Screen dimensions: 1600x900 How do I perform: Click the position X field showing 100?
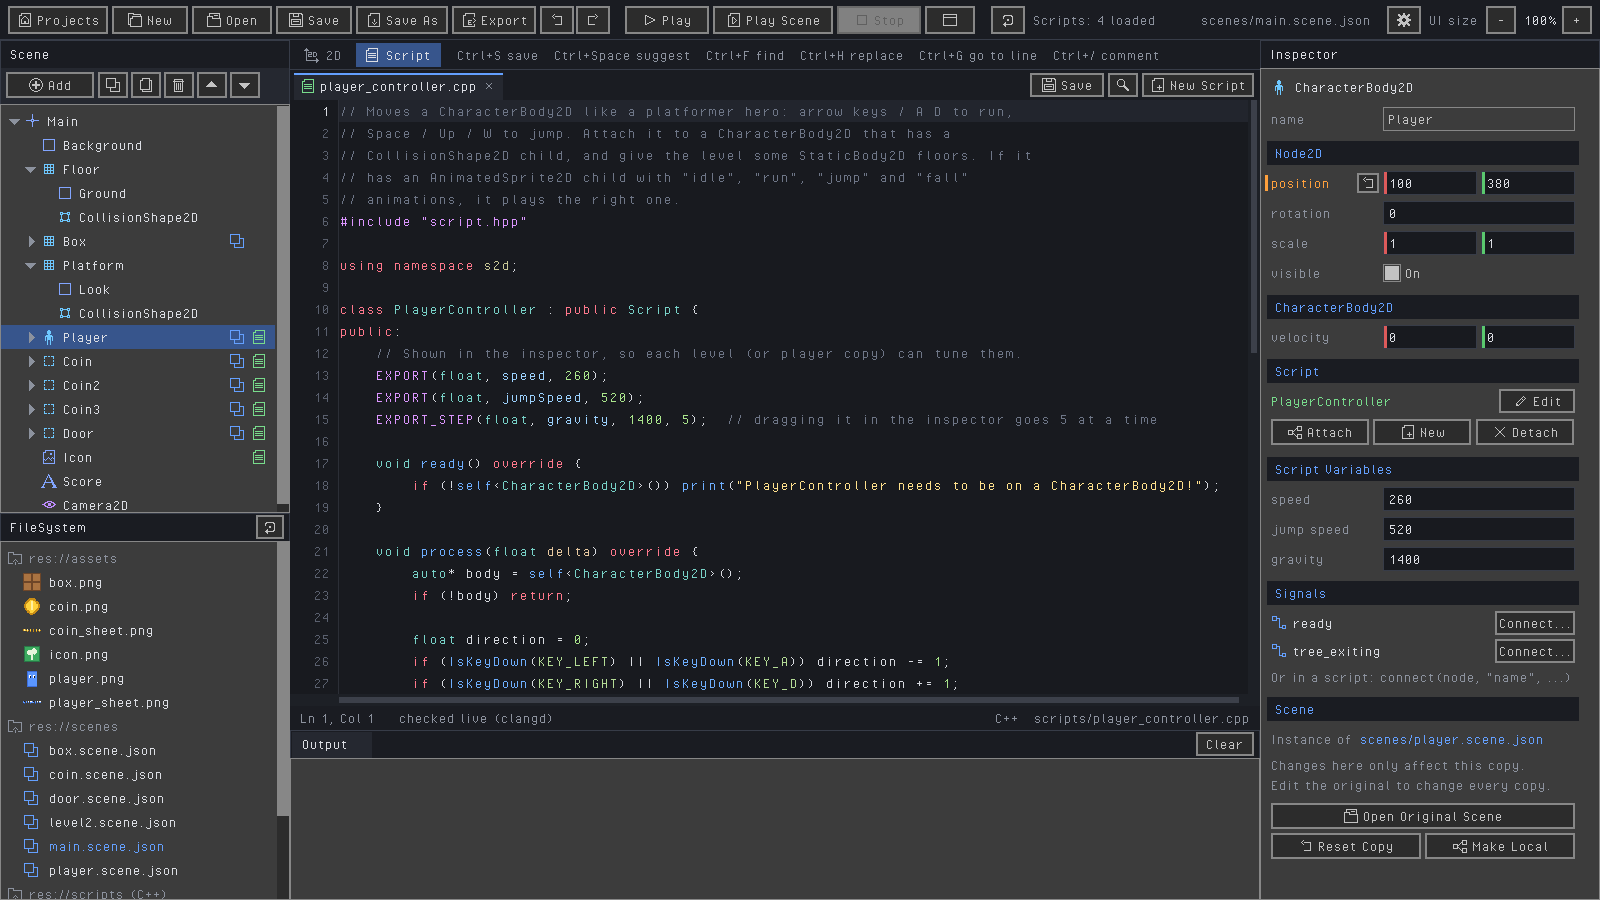pos(1430,183)
